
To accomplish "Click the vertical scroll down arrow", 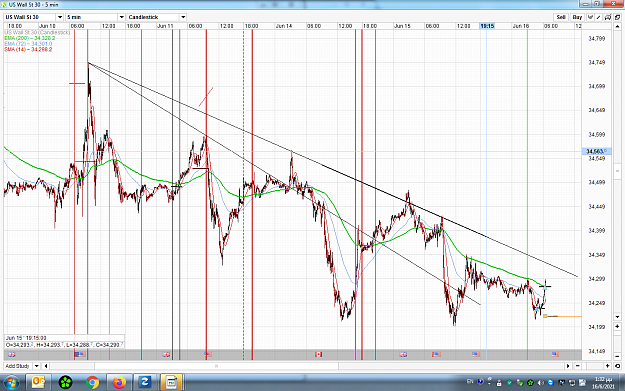I will [x=617, y=317].
